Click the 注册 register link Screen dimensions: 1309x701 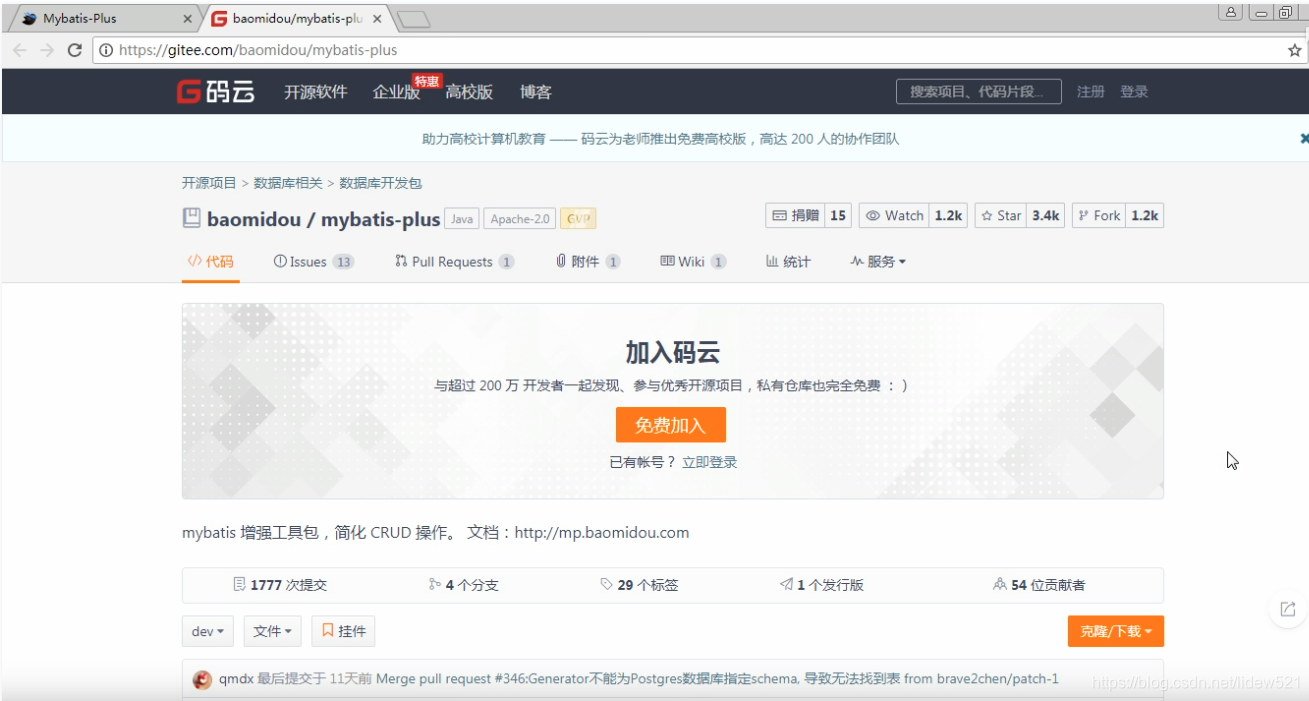click(x=1091, y=92)
